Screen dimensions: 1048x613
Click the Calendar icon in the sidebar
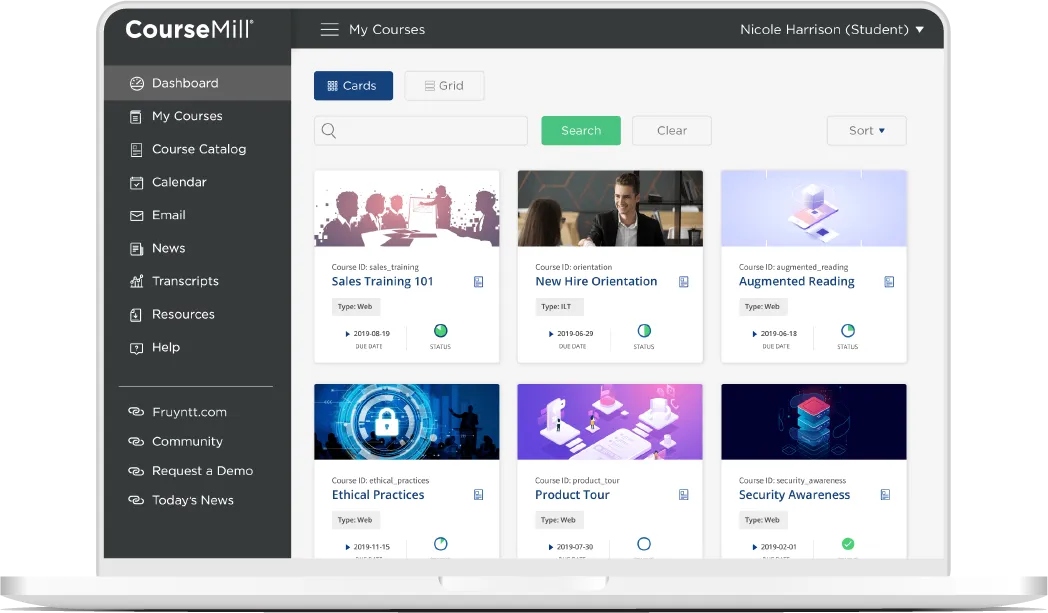tap(136, 182)
